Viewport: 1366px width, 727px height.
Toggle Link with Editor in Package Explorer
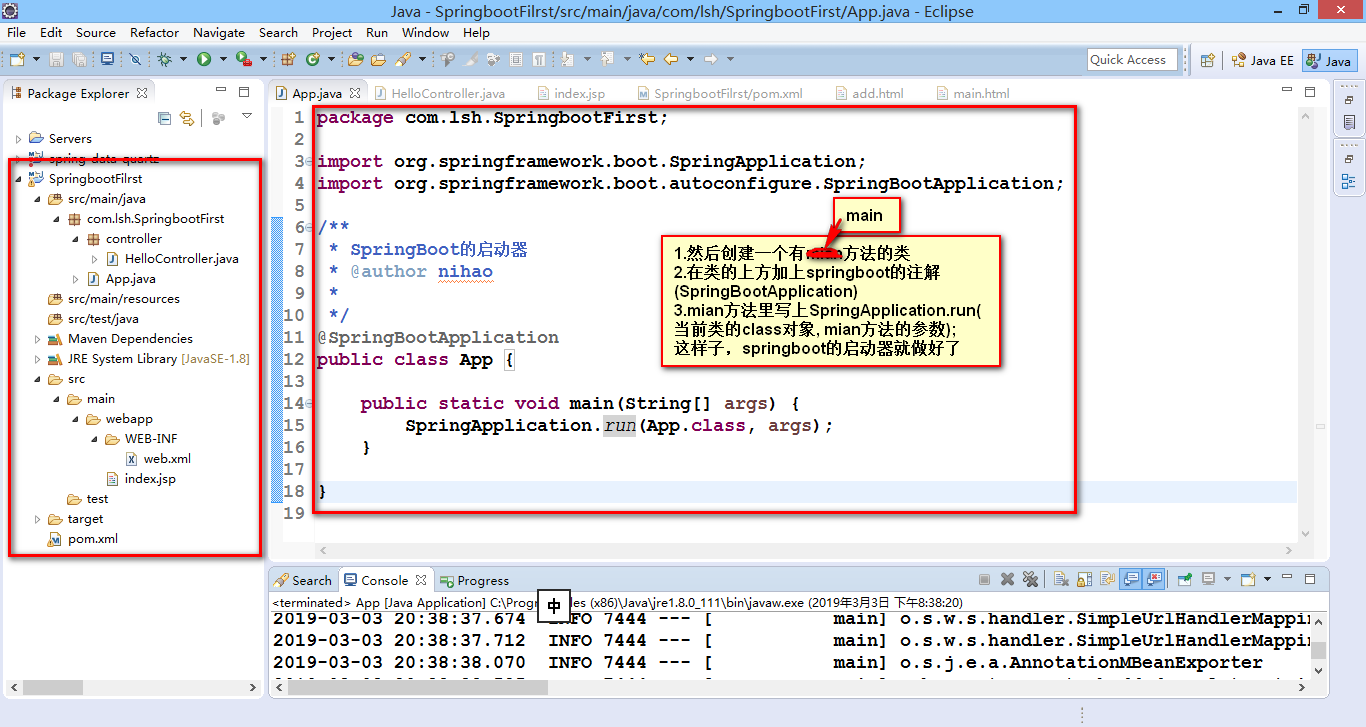point(186,118)
